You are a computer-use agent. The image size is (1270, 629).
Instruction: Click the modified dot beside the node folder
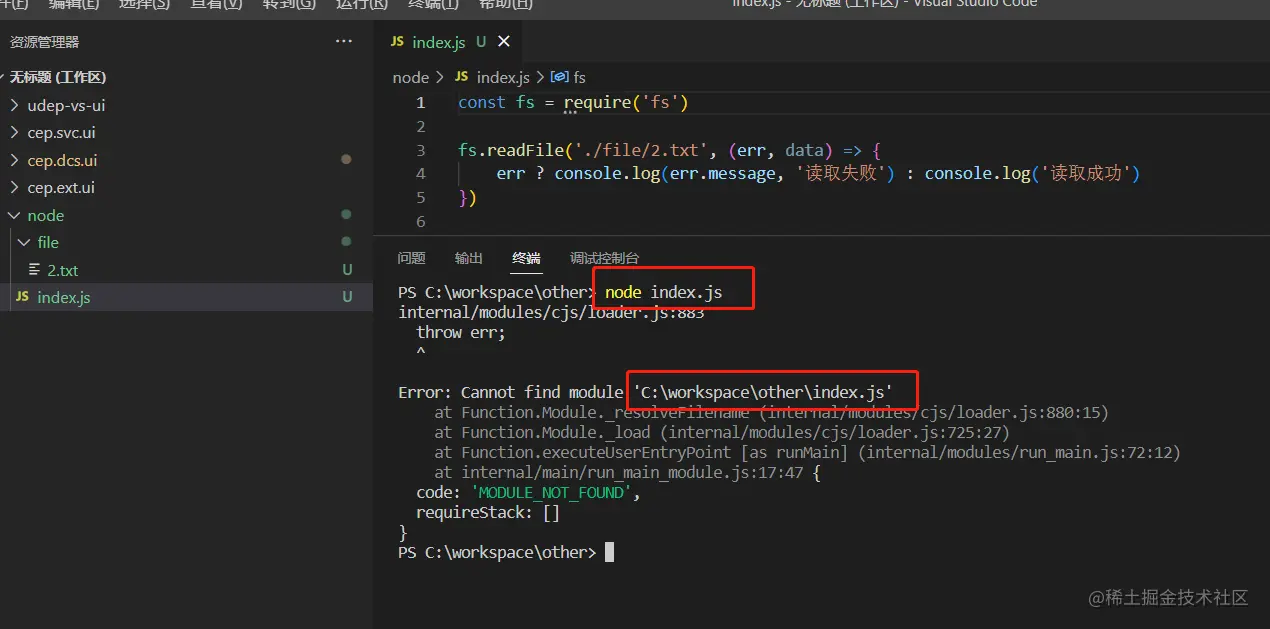pyautogui.click(x=346, y=214)
